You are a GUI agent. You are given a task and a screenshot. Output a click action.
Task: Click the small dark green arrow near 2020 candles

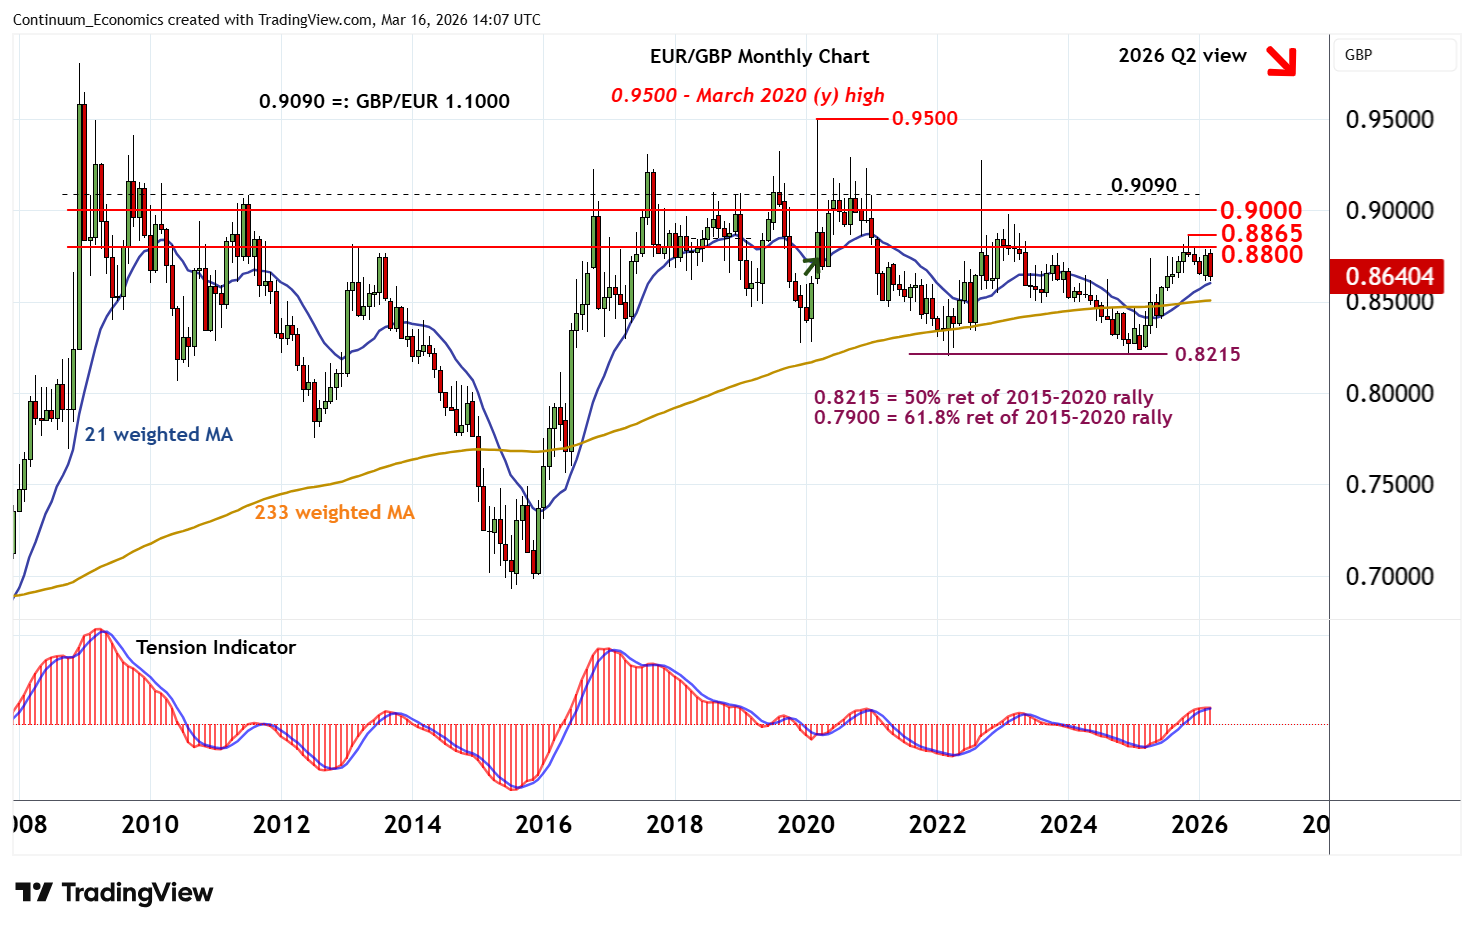812,266
